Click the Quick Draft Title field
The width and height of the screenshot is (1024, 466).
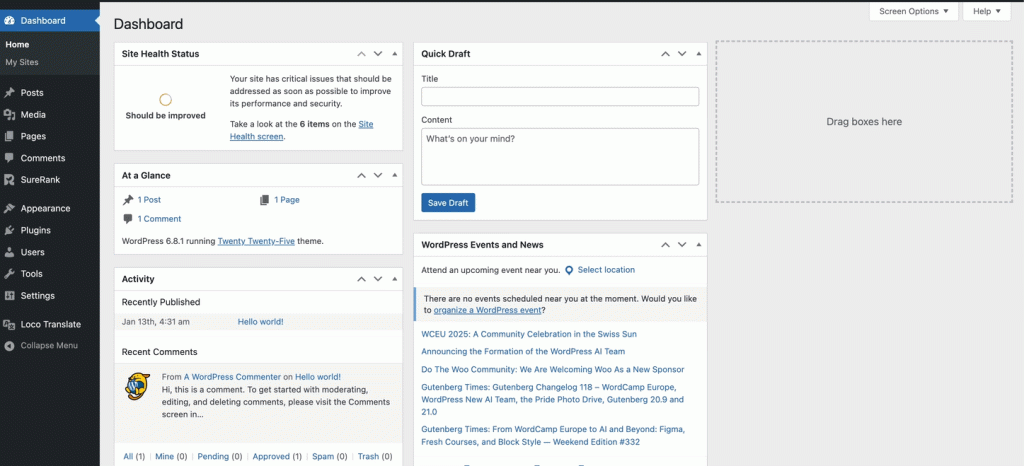[x=560, y=97]
